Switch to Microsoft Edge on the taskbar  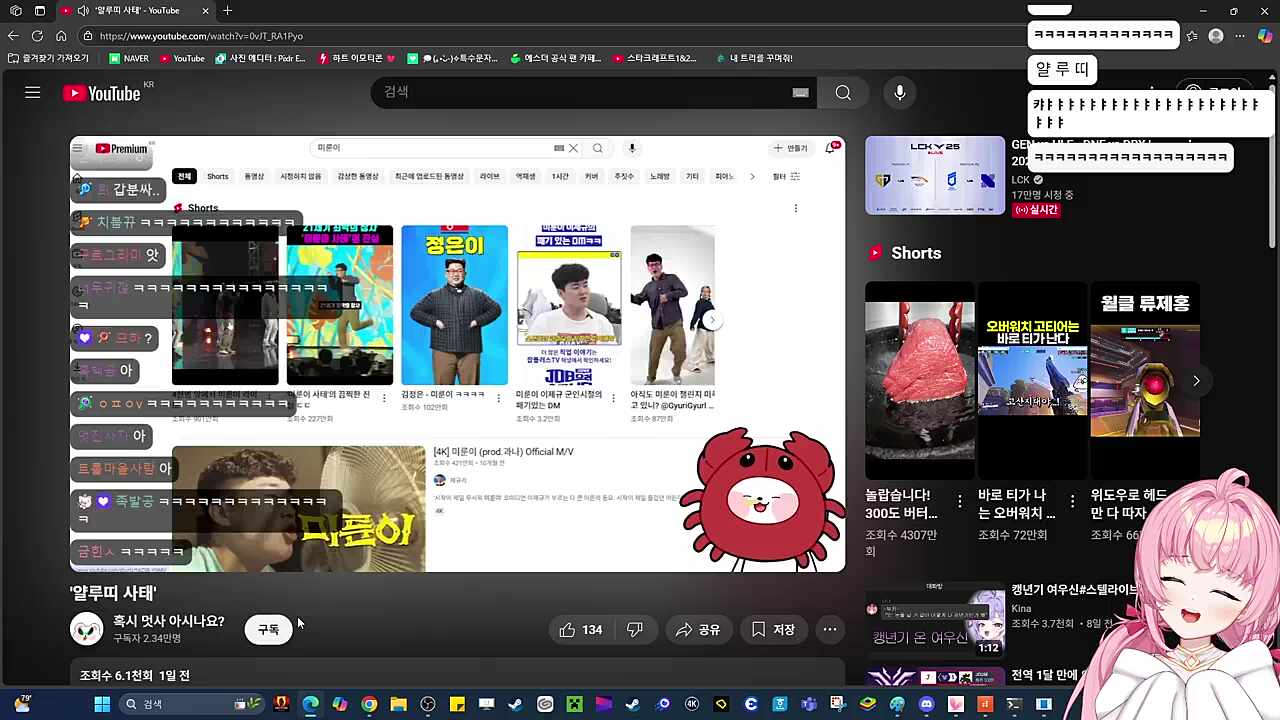point(311,704)
